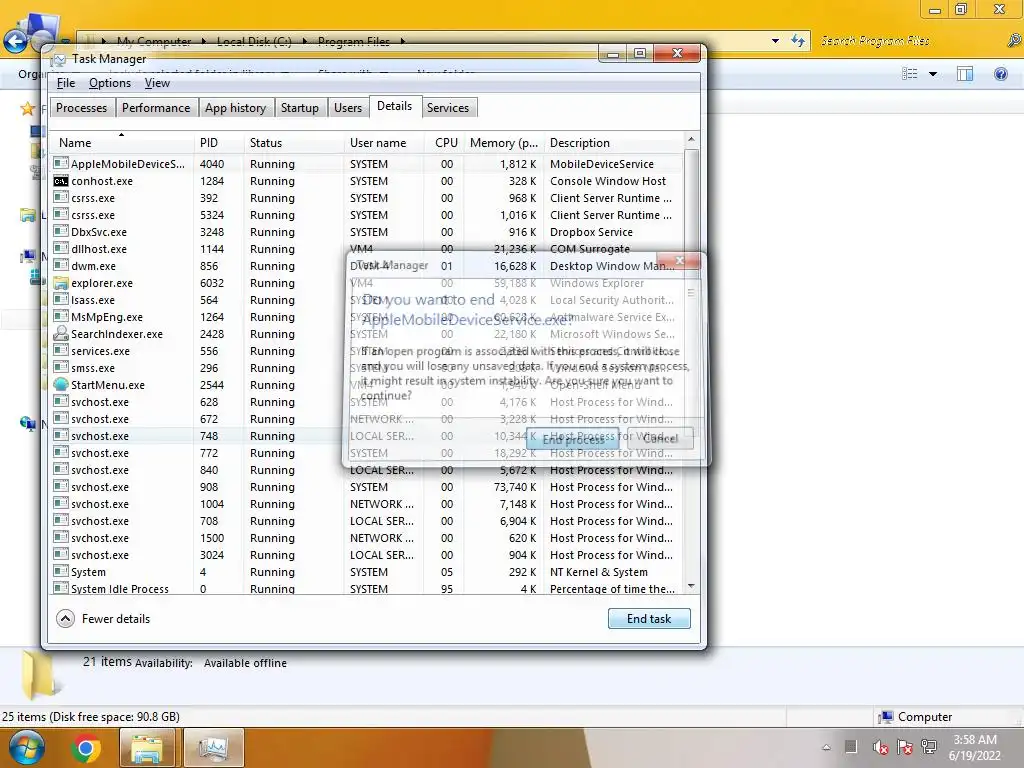Click the Explorer help question icon
The height and width of the screenshot is (768, 1024).
point(1000,74)
